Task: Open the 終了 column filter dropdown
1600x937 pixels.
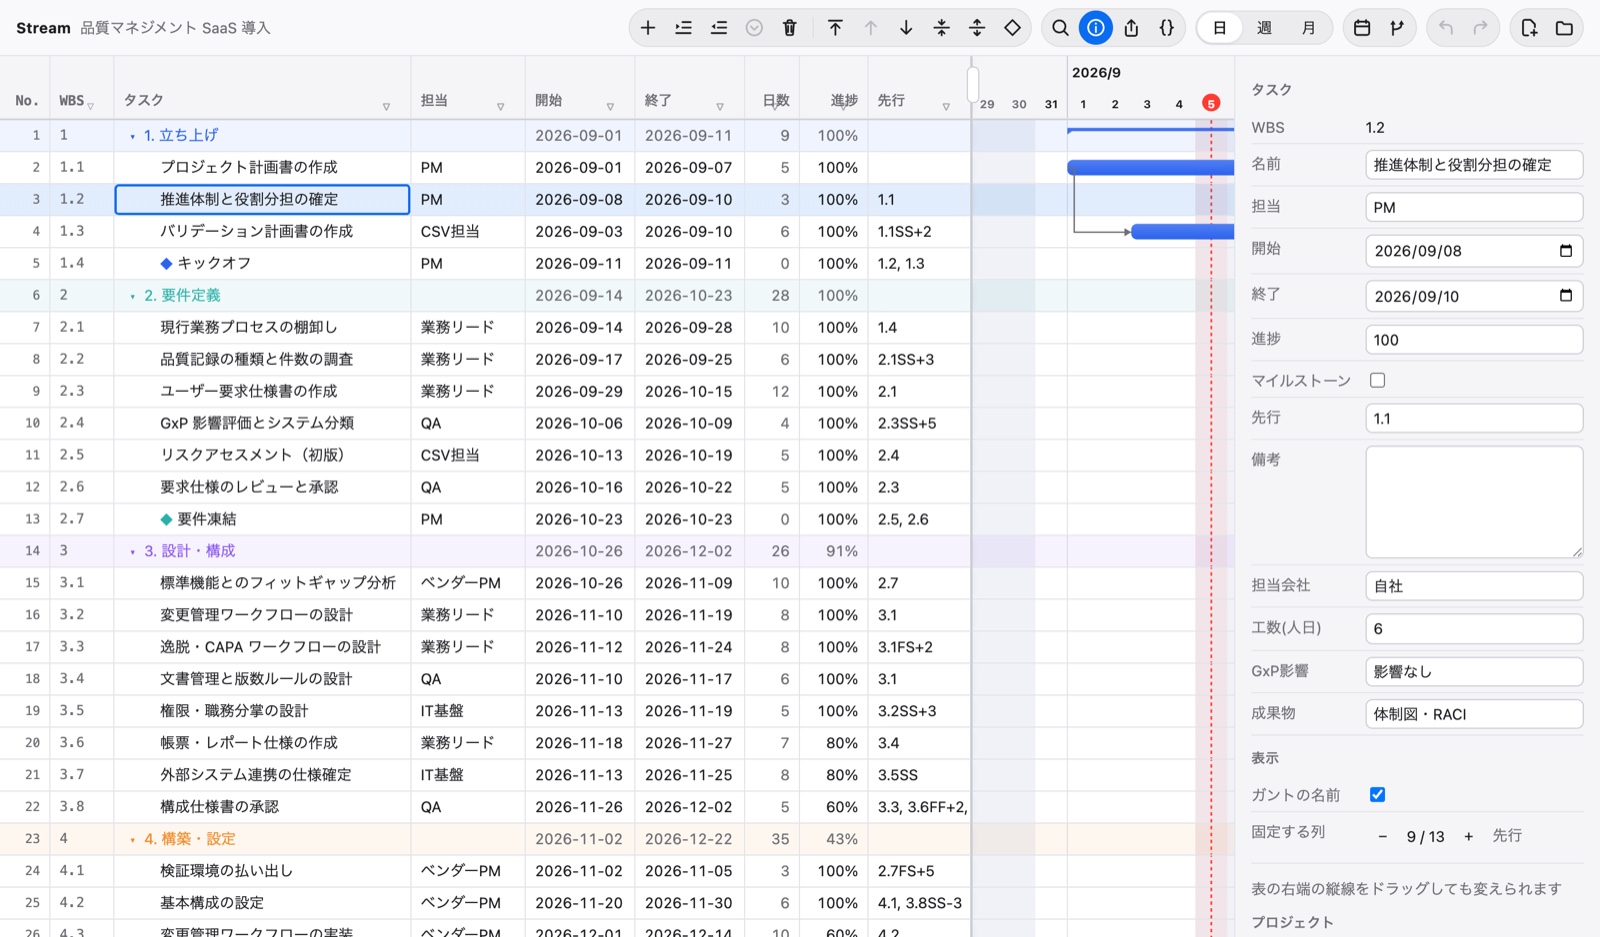Action: coord(720,106)
